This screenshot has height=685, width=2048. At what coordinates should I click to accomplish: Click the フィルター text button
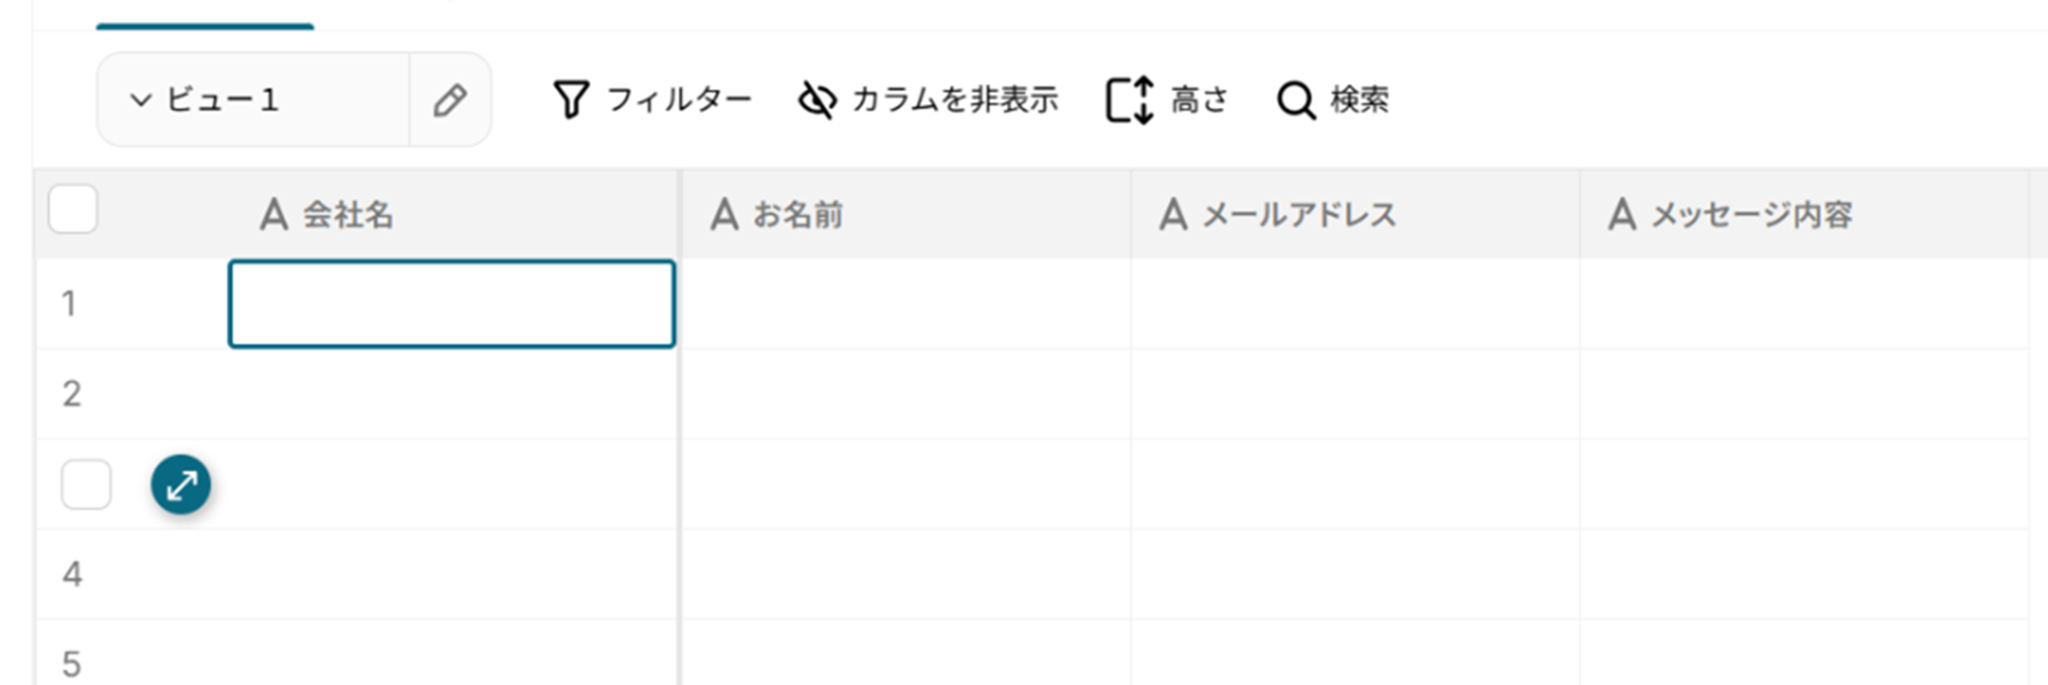[x=679, y=100]
